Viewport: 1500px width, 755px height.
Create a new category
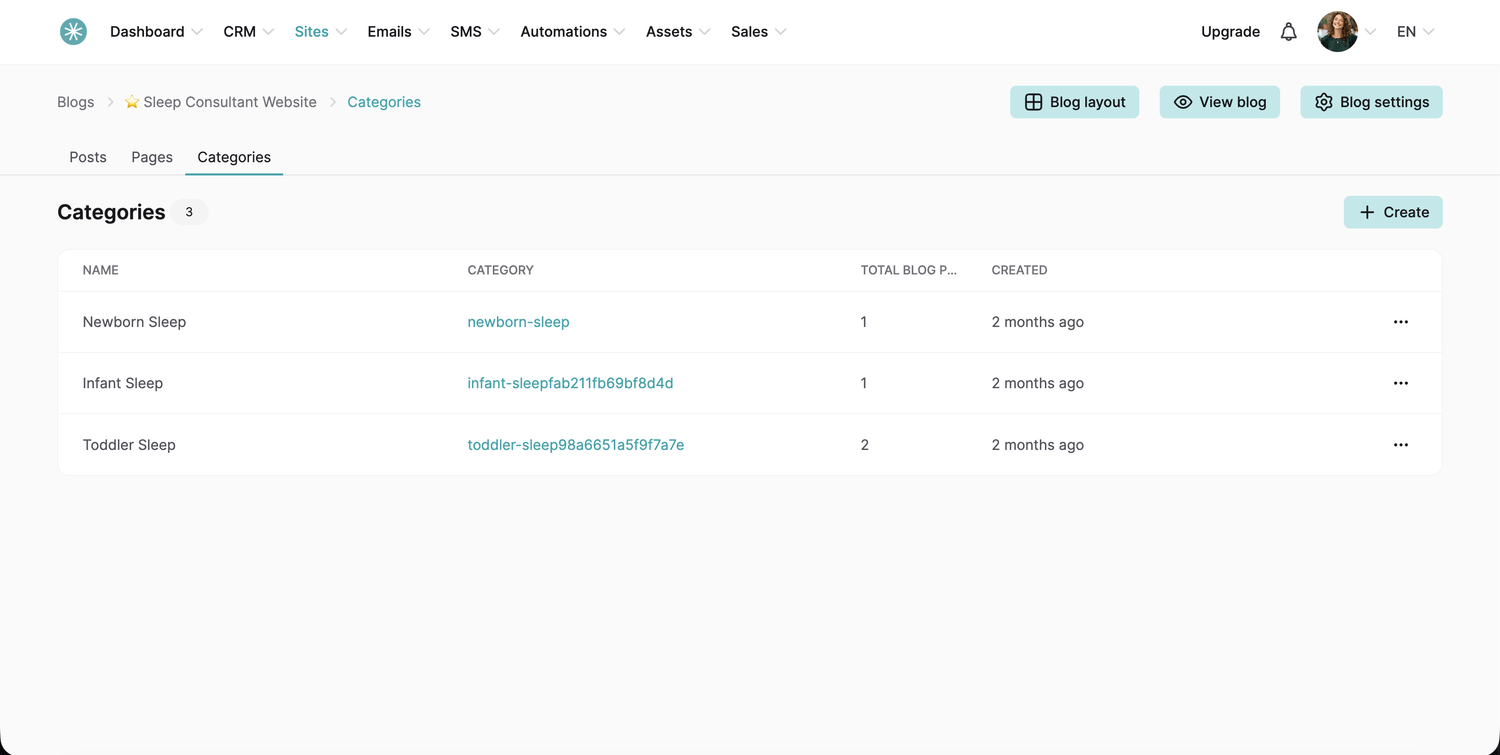tap(1393, 212)
